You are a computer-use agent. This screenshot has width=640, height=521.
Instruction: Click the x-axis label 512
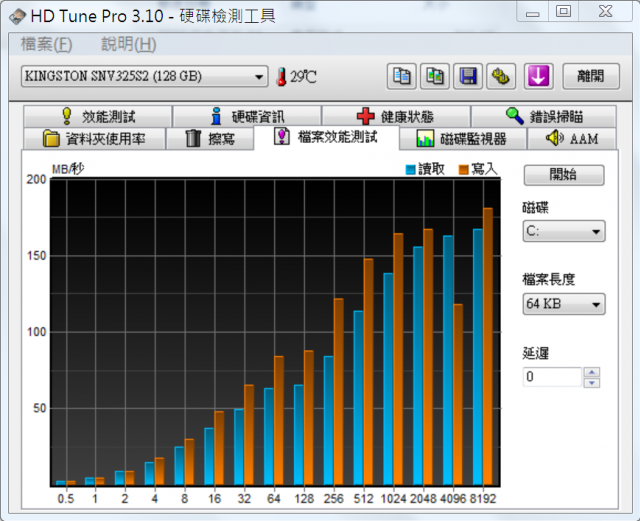363,499
